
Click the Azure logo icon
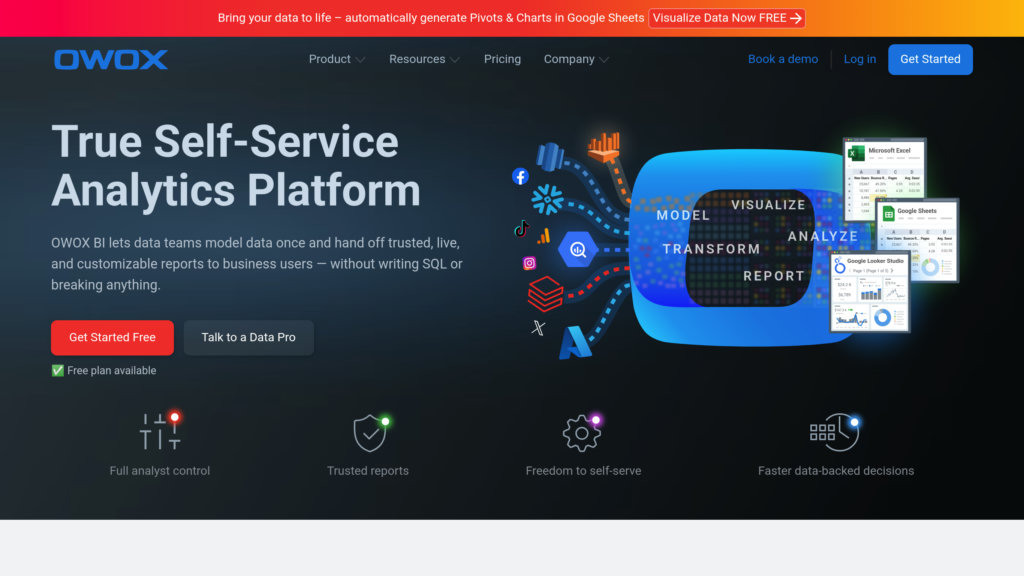click(575, 343)
